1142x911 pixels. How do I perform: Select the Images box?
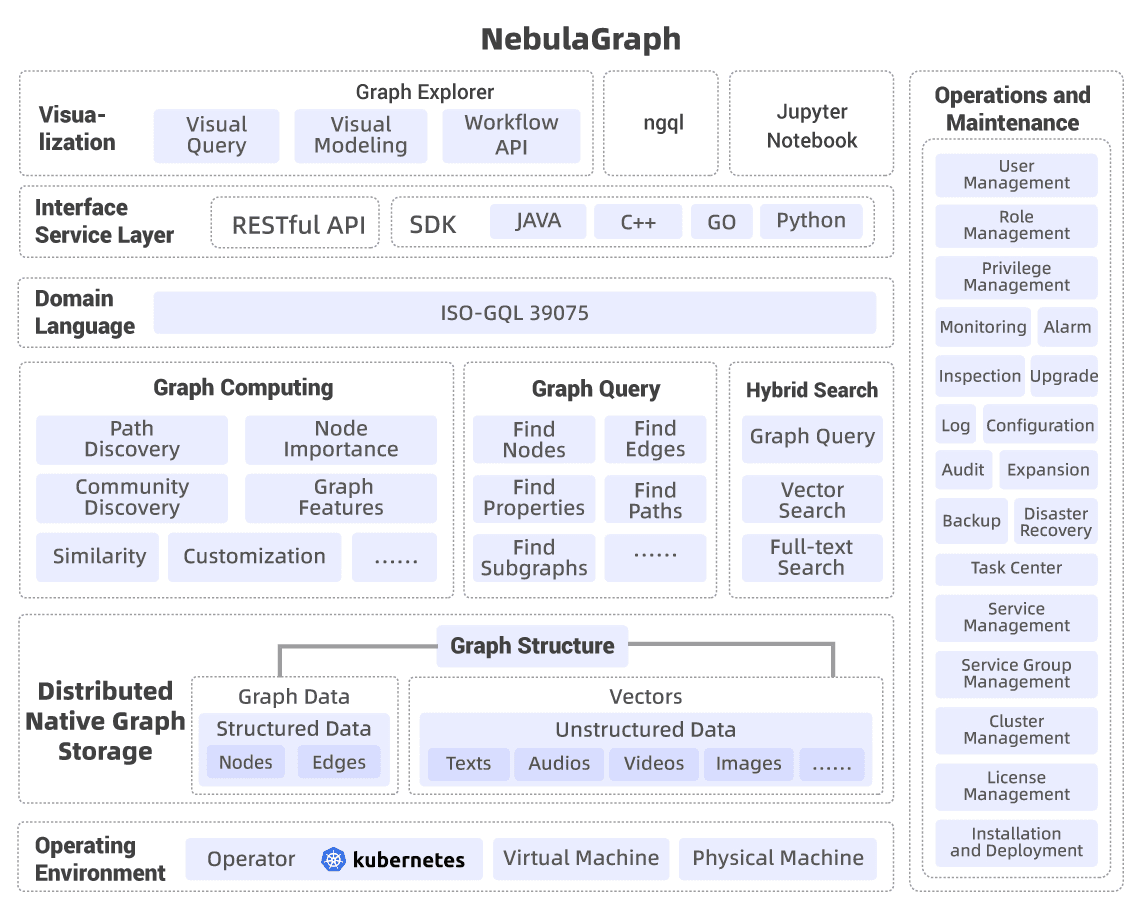click(749, 764)
